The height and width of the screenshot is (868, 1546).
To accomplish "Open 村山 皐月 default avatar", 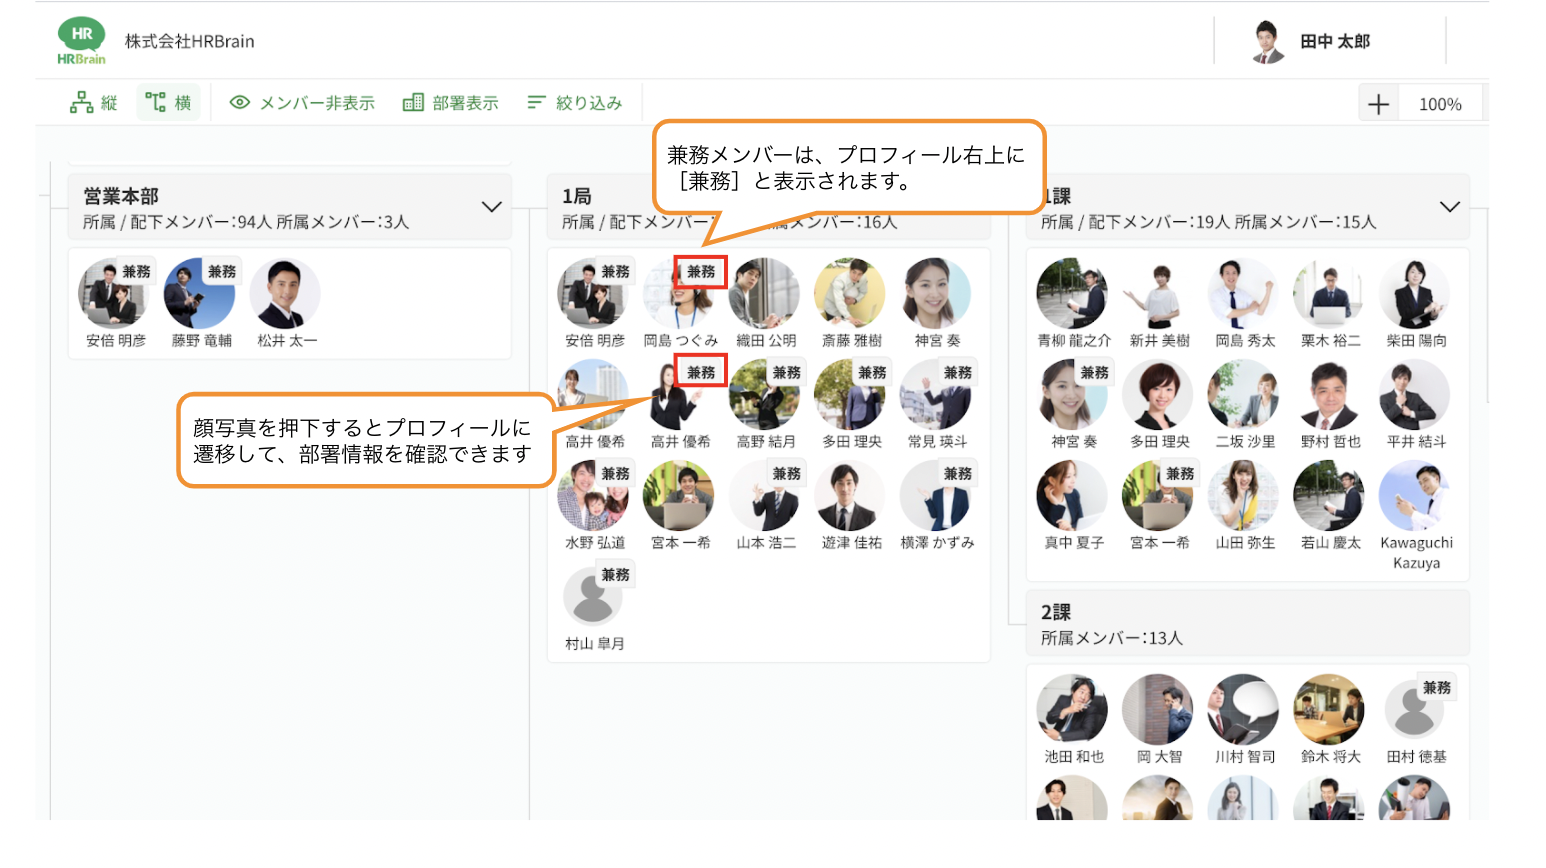I will point(592,598).
